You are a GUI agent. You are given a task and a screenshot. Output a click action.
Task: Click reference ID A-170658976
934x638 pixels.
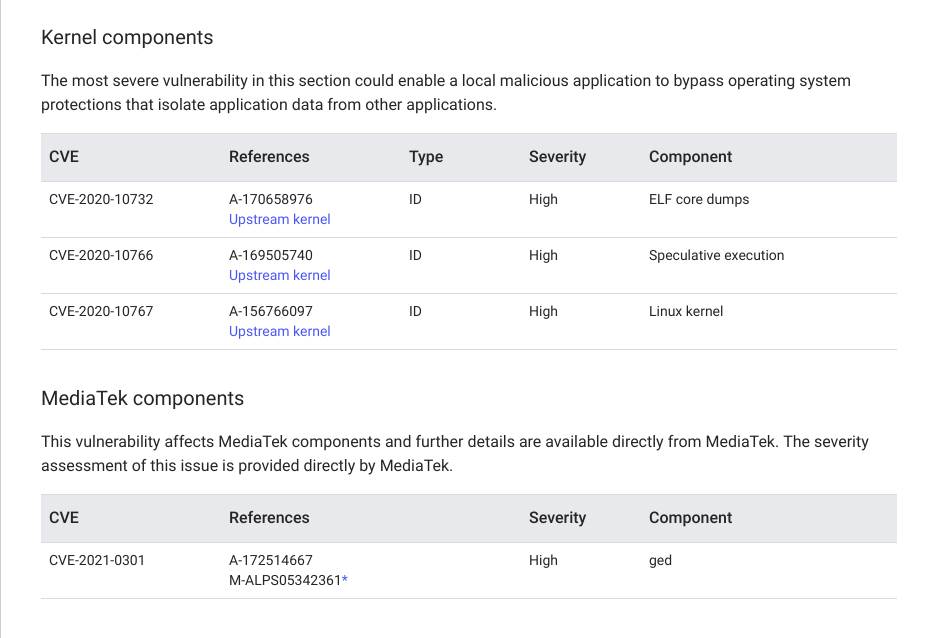pyautogui.click(x=271, y=199)
